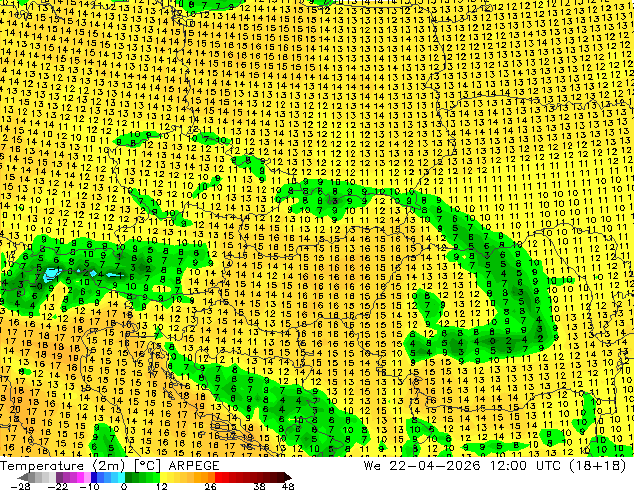
Task: Click the '-22' value on color scale
Action: click(x=57, y=486)
